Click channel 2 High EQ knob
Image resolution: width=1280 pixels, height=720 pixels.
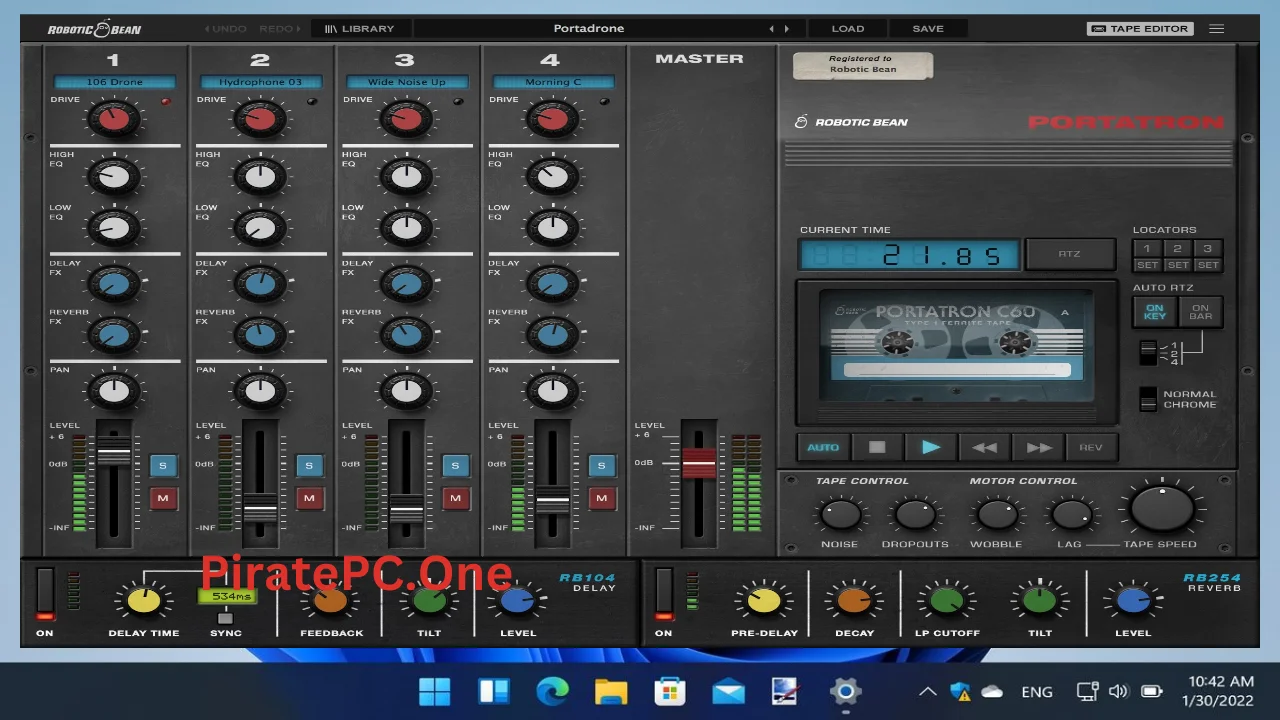(x=260, y=178)
